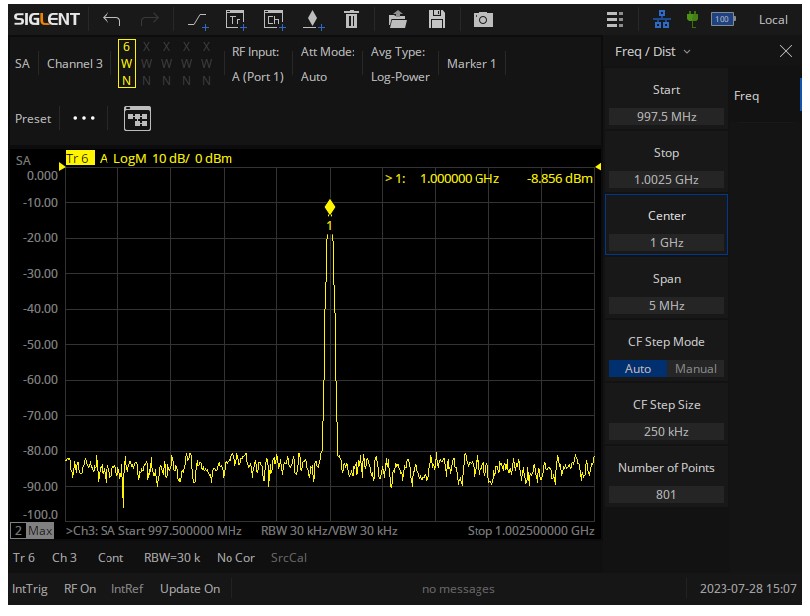Click the Marker 1 button
Image resolution: width=810 pixels, height=616 pixels.
pyautogui.click(x=471, y=64)
